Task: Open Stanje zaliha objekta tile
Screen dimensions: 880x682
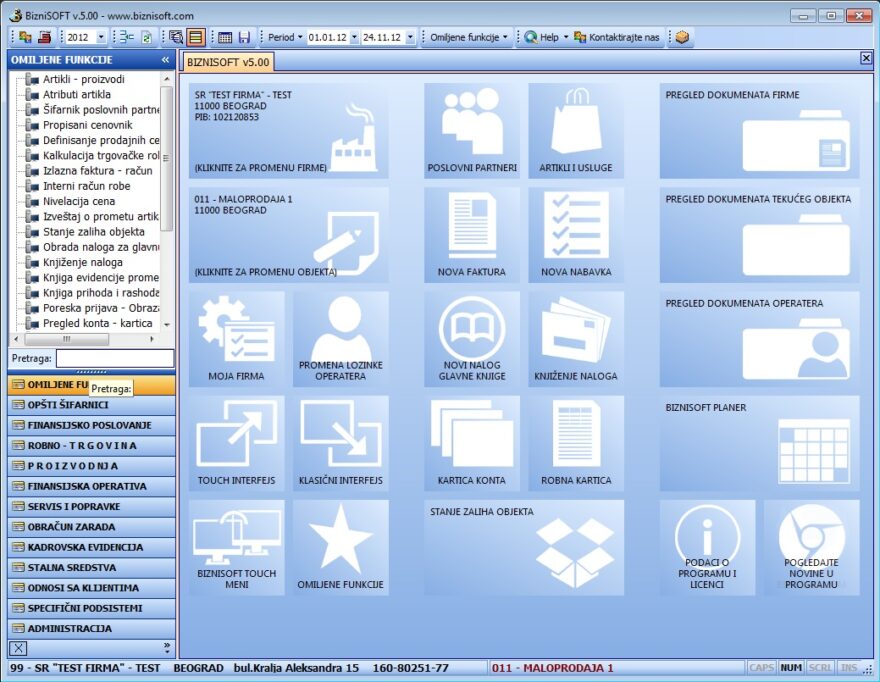Action: pyautogui.click(x=524, y=548)
